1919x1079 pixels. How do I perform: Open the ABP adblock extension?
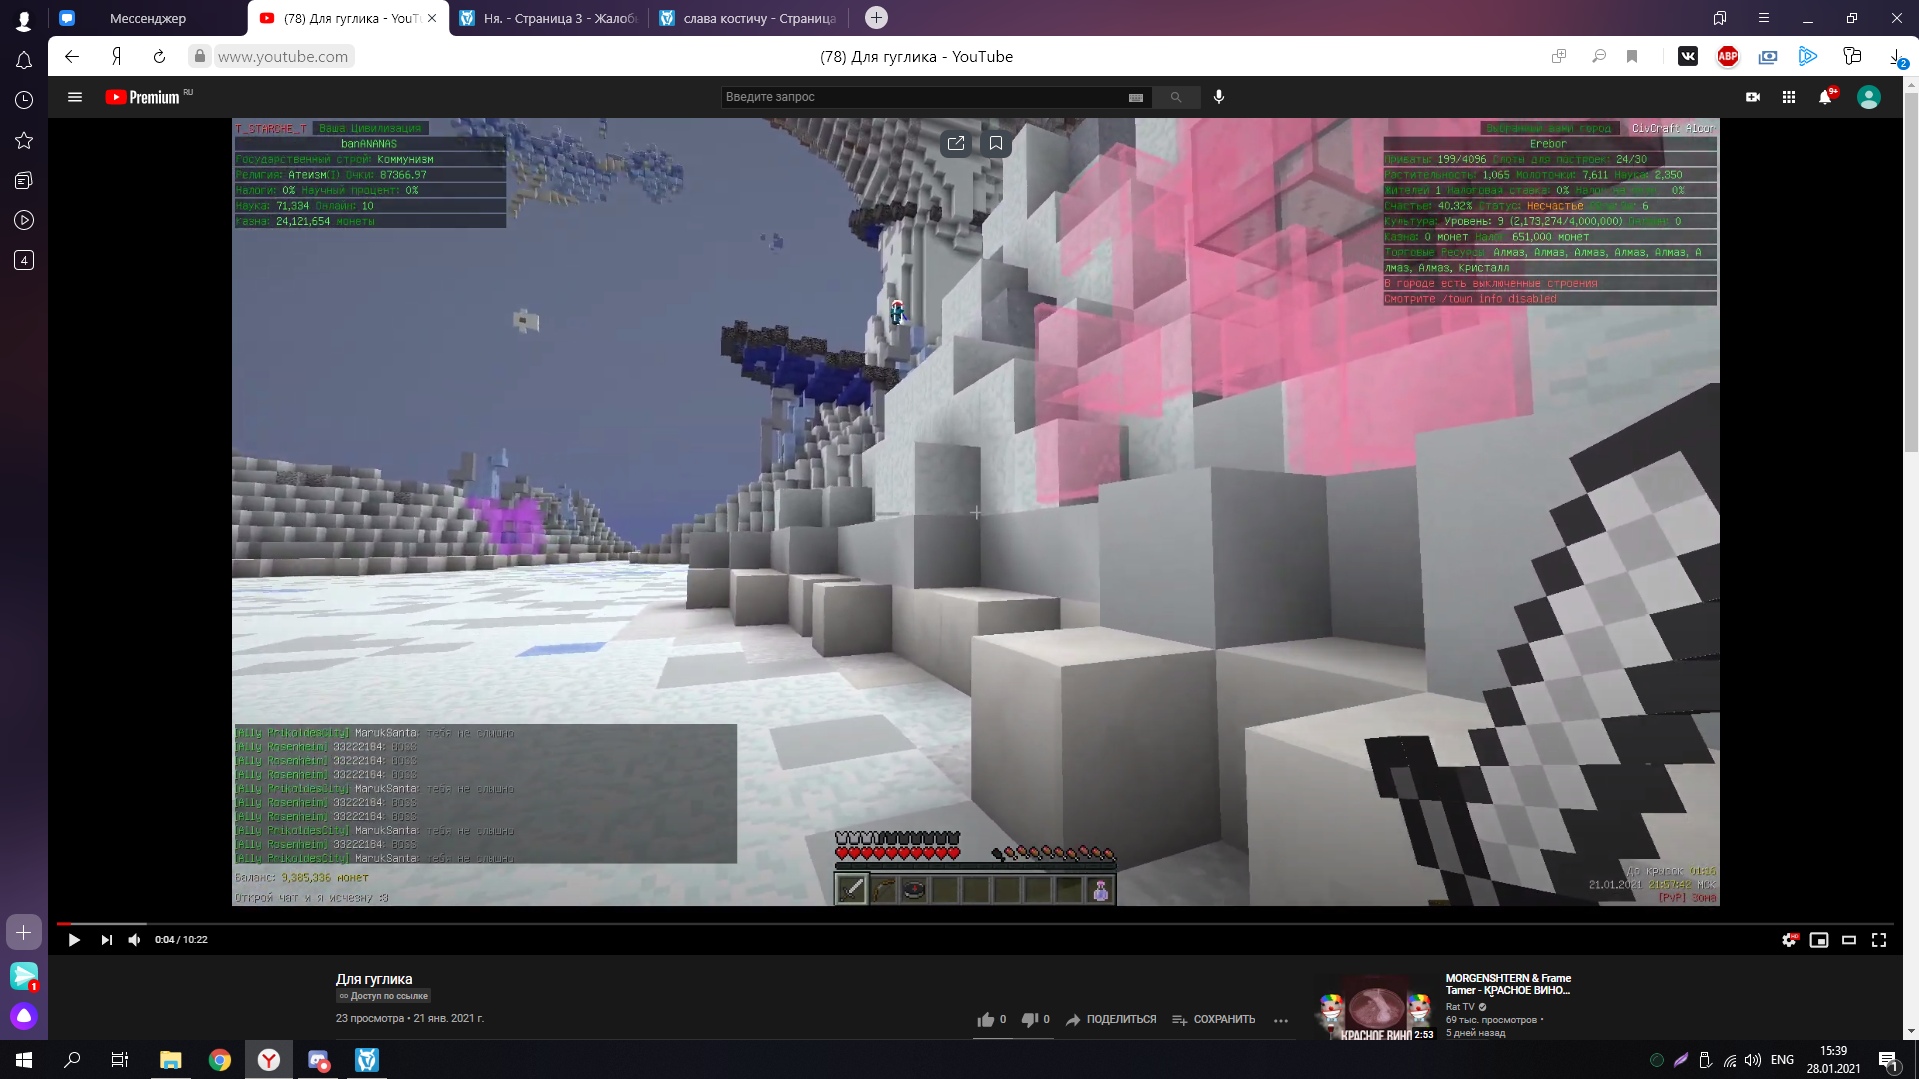tap(1728, 57)
